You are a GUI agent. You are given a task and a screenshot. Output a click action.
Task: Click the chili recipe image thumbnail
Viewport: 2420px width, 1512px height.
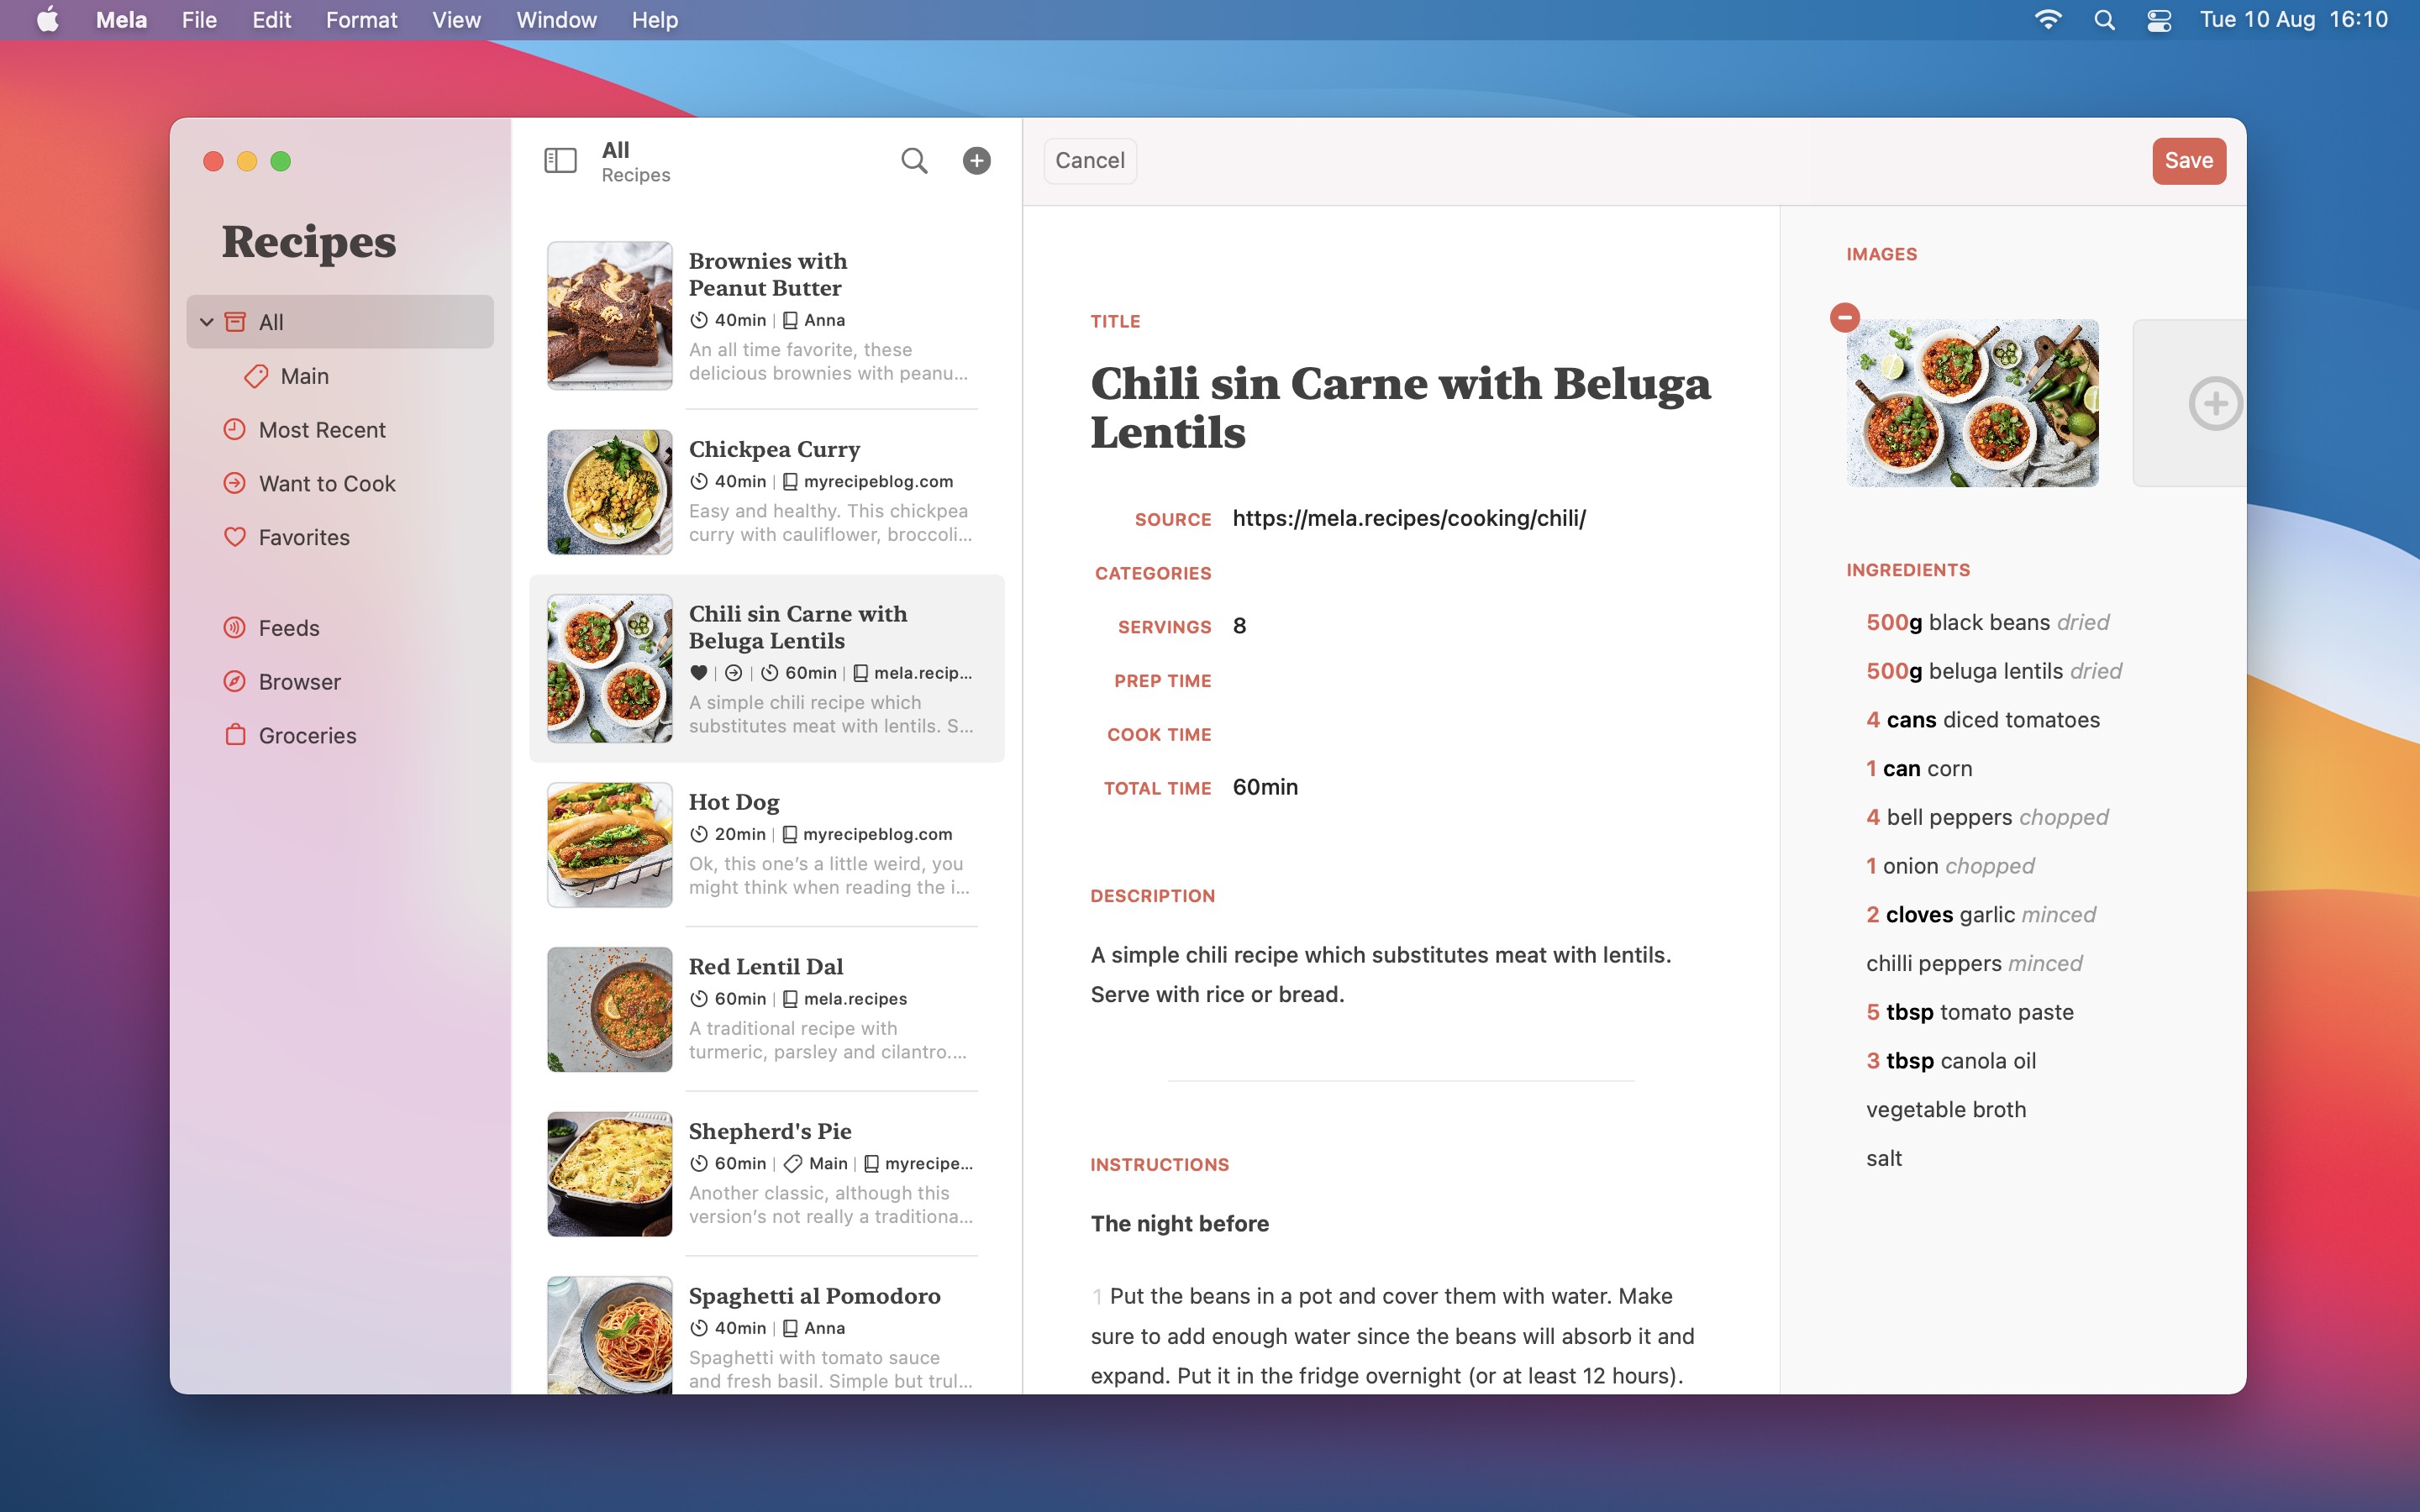pos(1971,403)
